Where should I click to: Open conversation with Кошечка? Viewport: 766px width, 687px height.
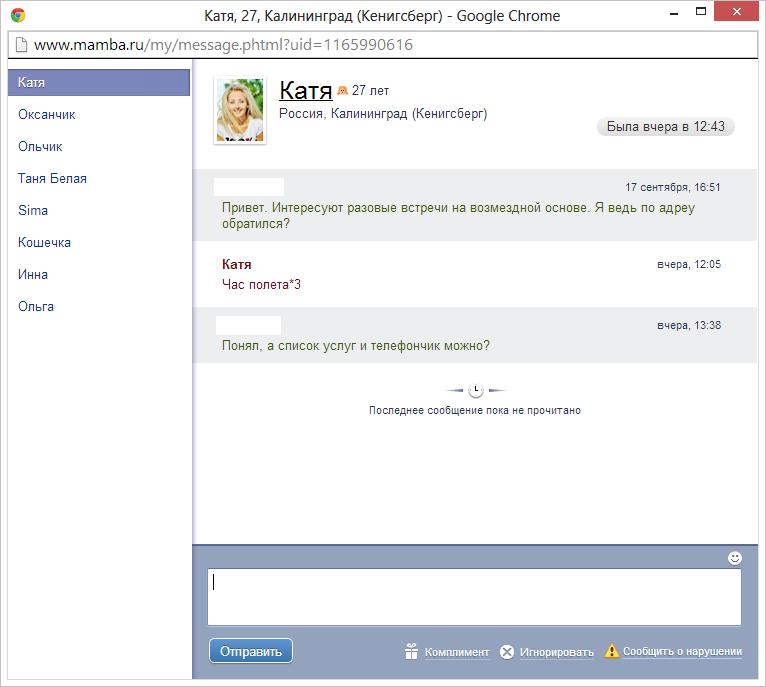pos(44,242)
